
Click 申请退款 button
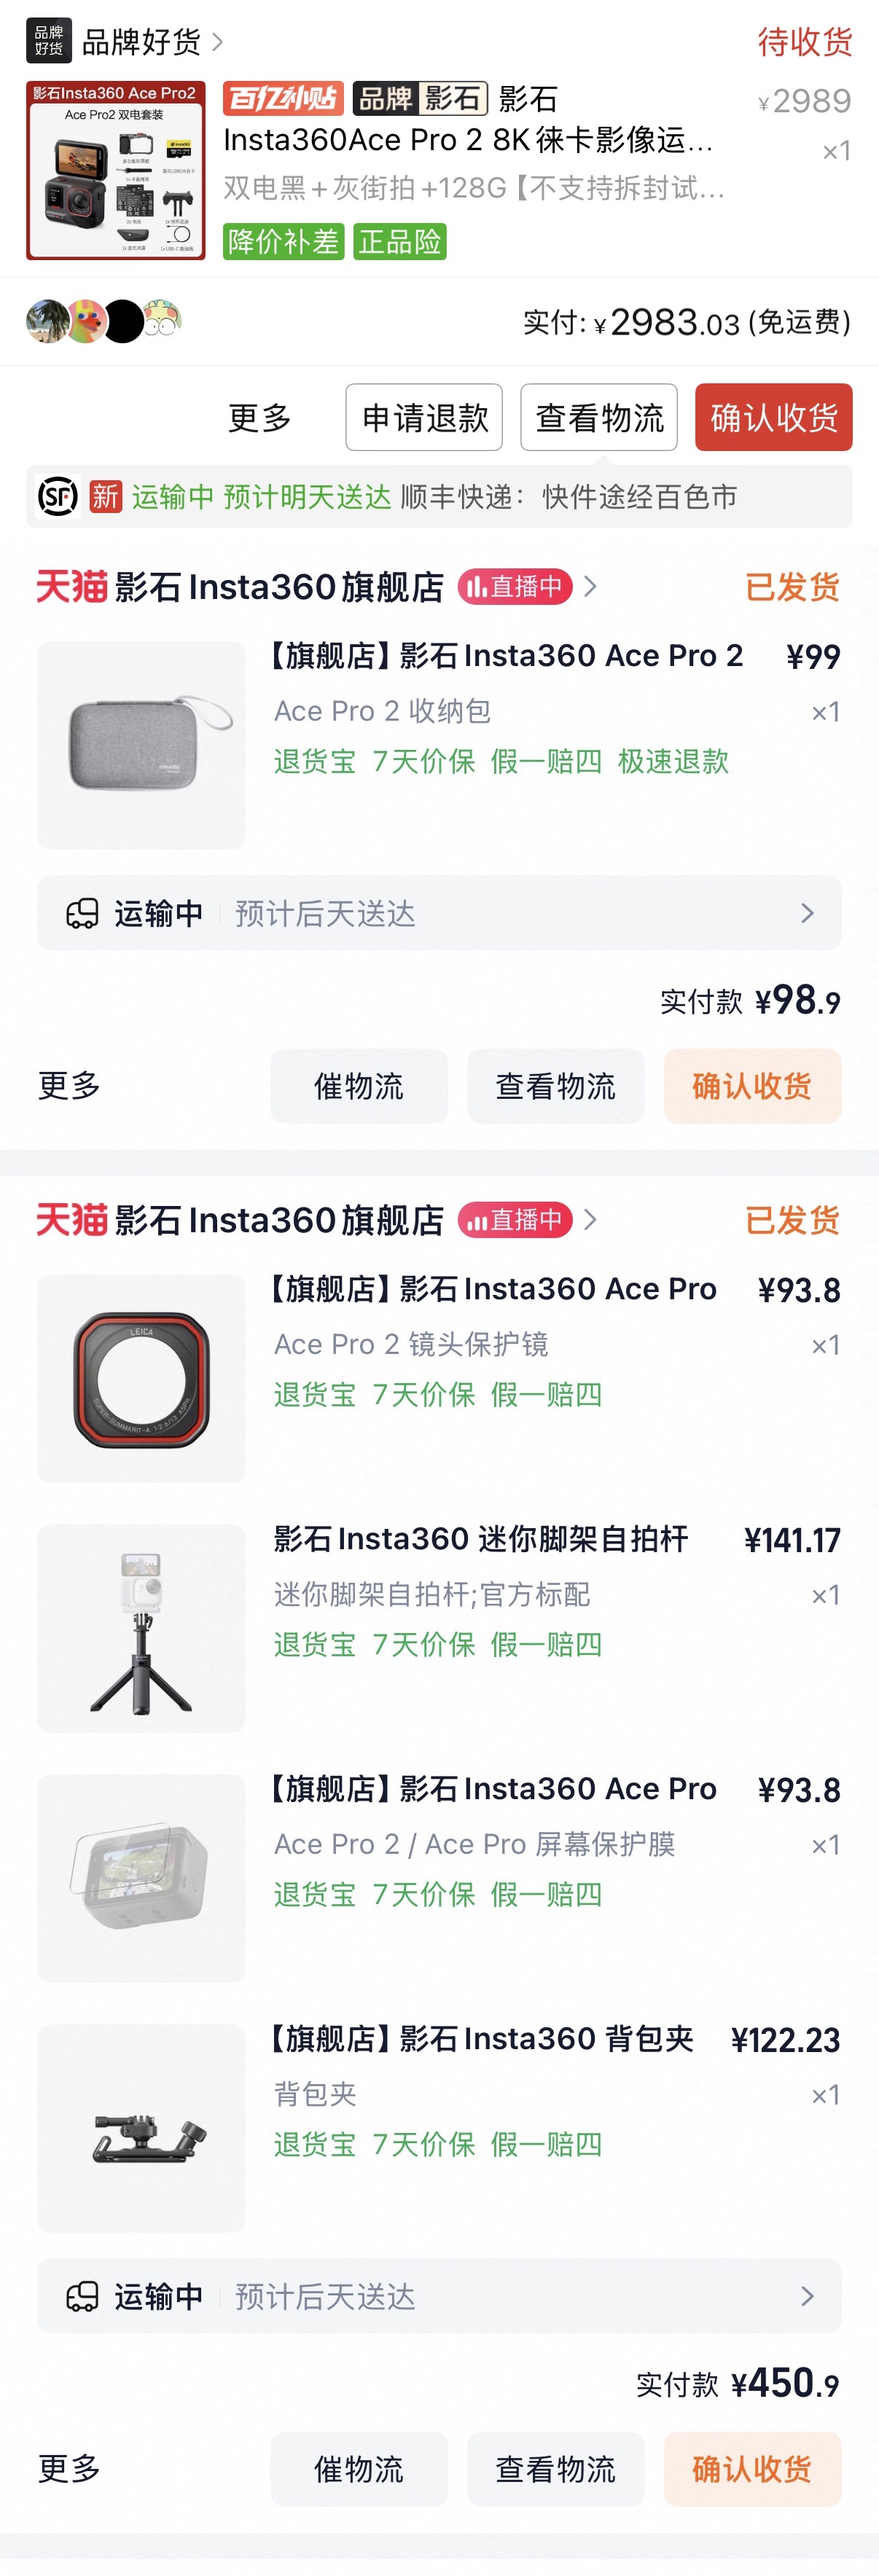[x=424, y=417]
